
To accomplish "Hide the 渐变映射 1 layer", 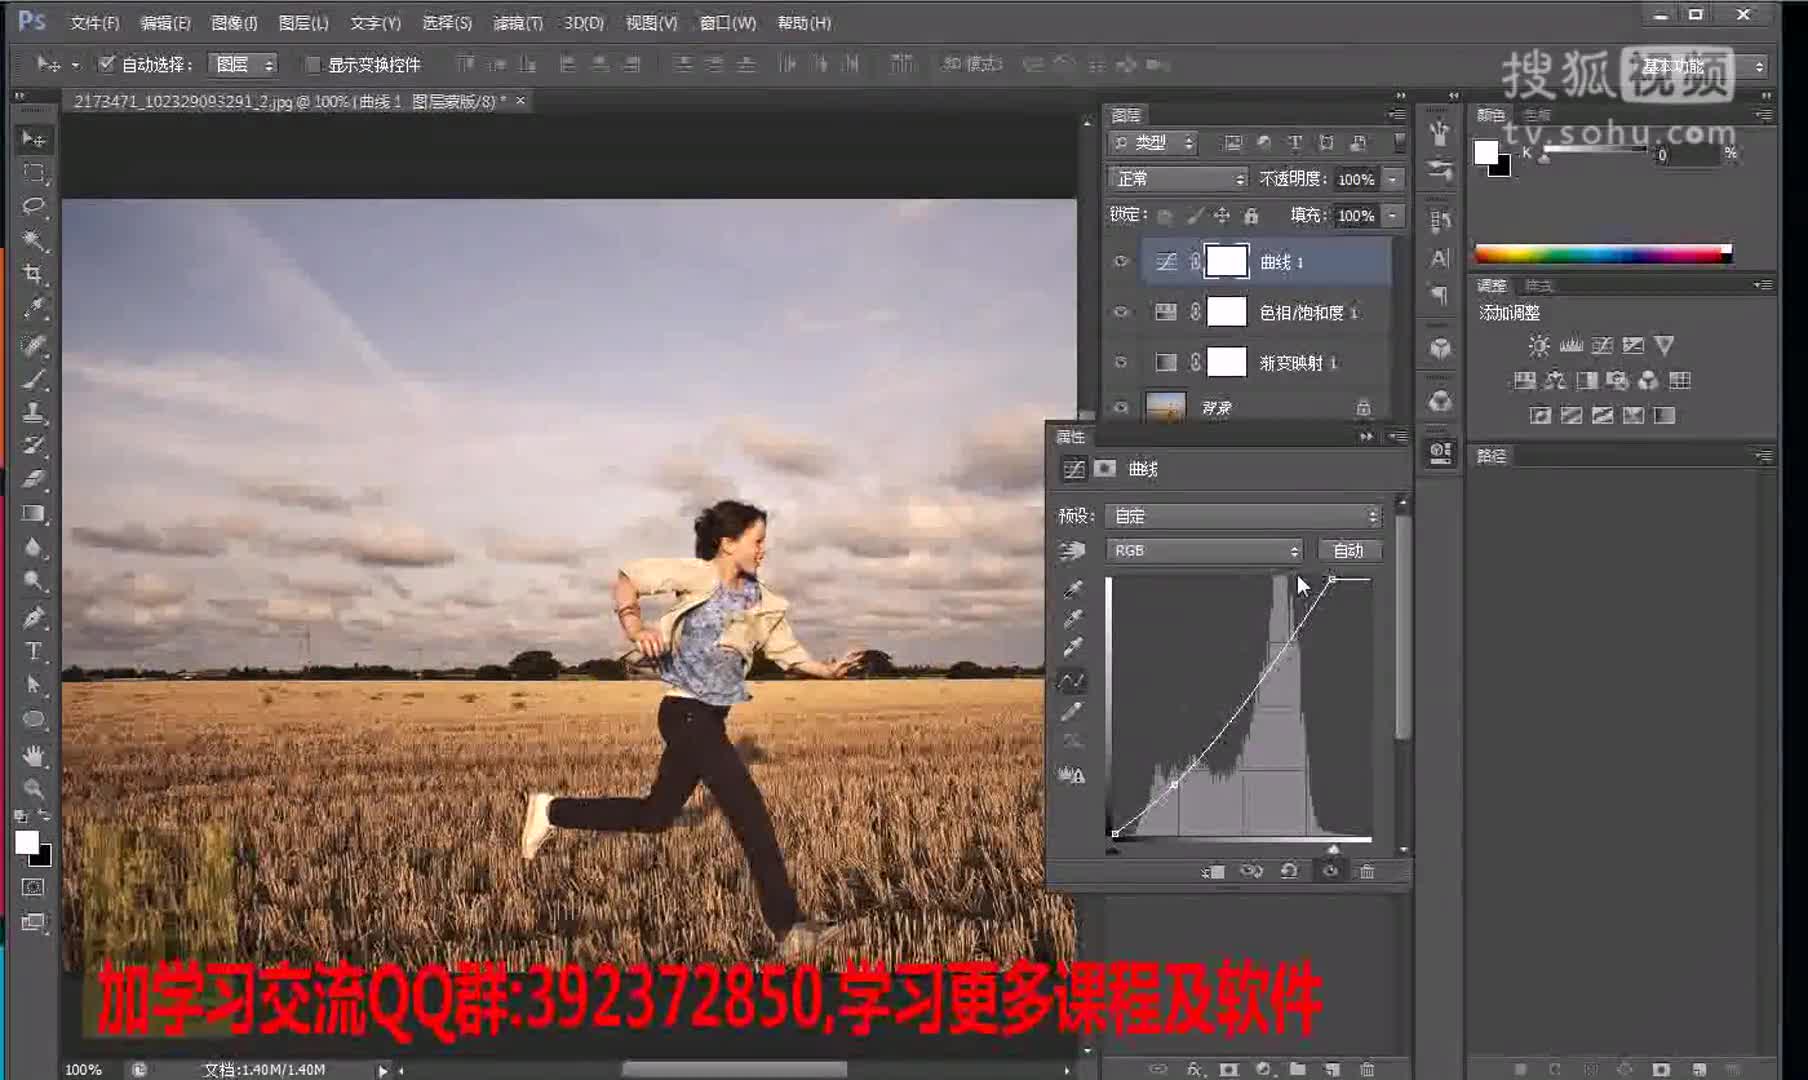I will coord(1121,362).
